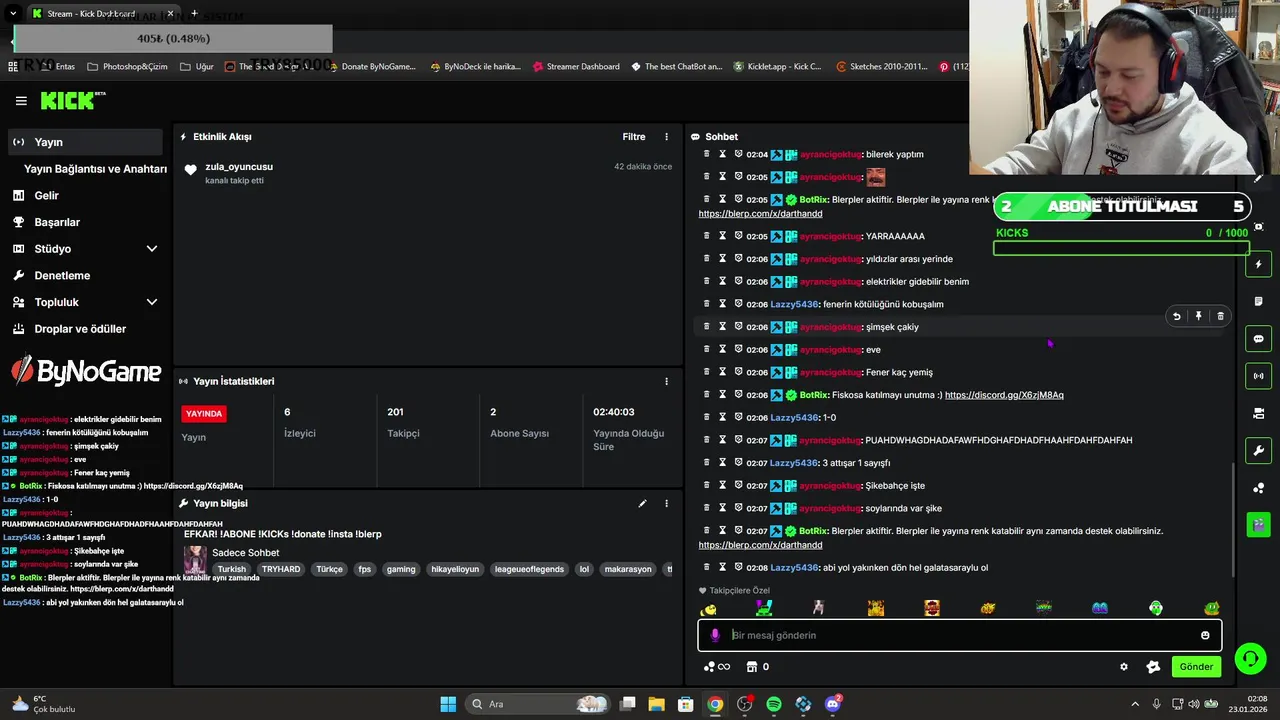
Task: Expand the Stüdyo submenu chevron
Action: pos(152,249)
